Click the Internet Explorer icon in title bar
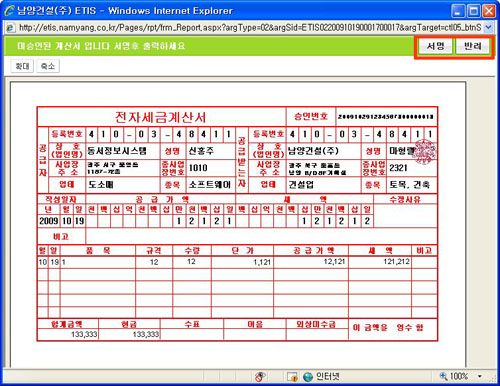 (x=9, y=10)
